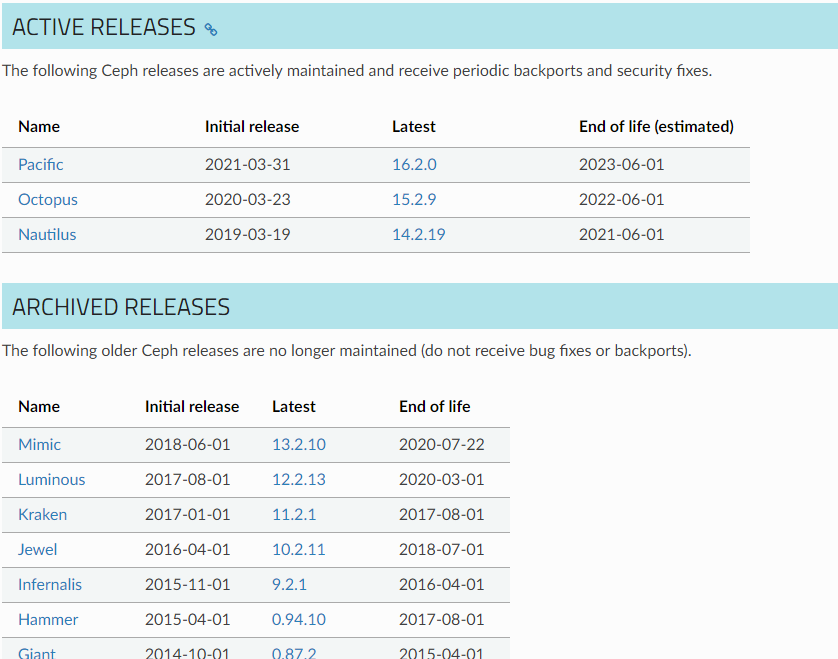Click Infernalis's initial release date 2015-11-01
This screenshot has height=659, width=838.
tap(188, 585)
